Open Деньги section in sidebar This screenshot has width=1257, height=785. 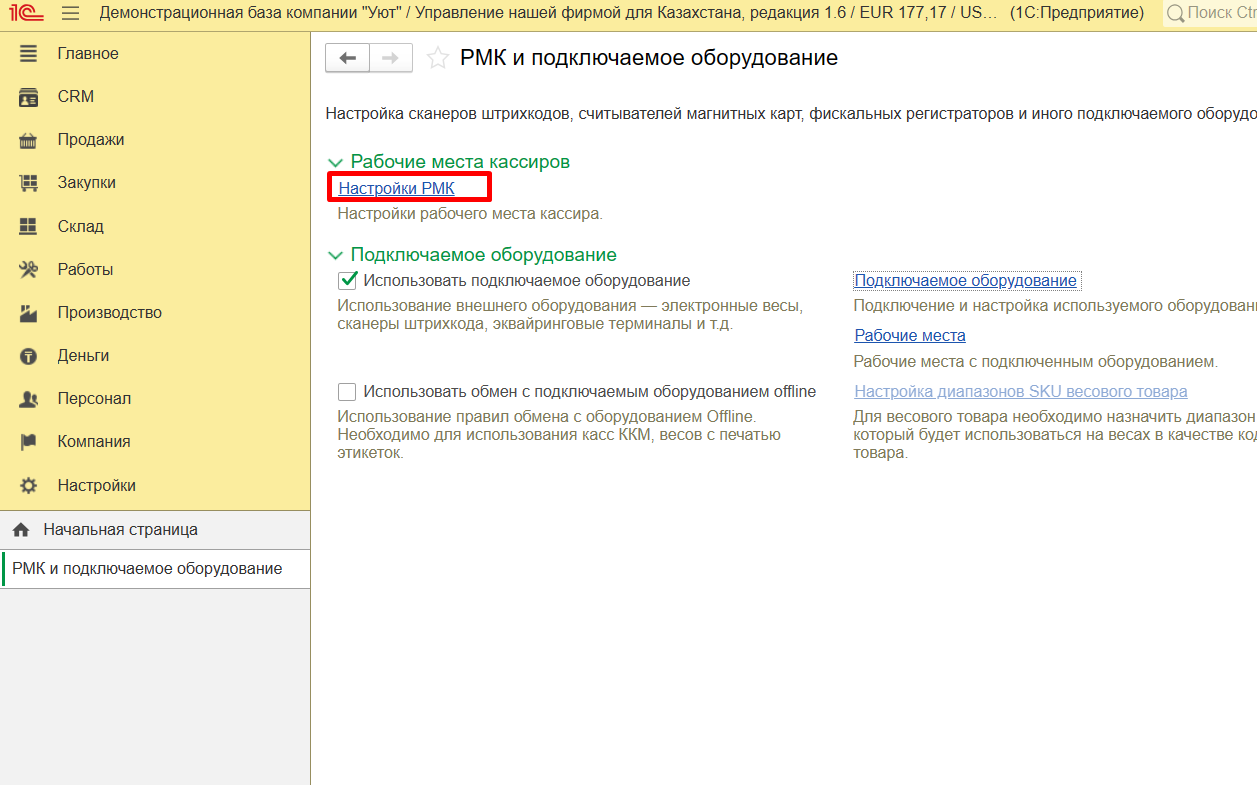pos(83,356)
